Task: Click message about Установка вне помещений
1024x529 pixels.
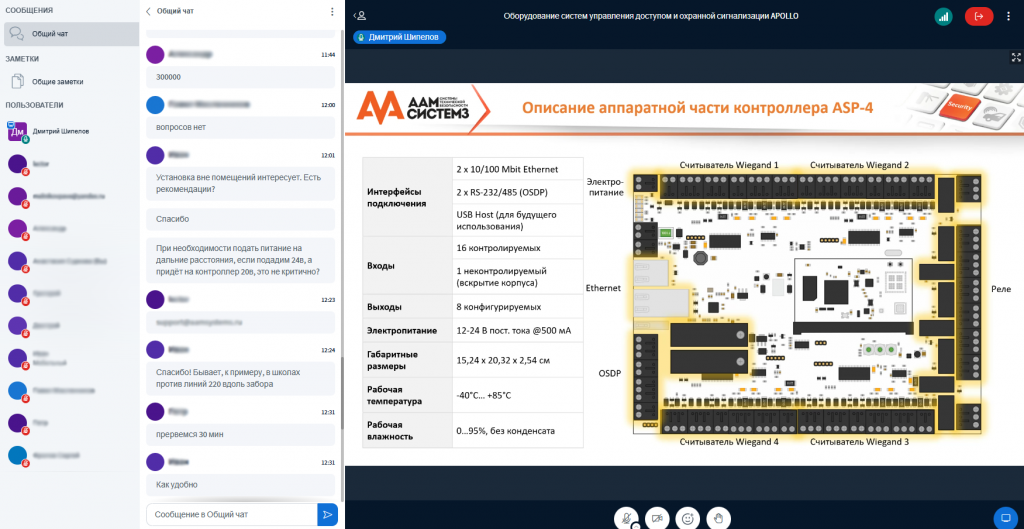Action: pos(240,183)
